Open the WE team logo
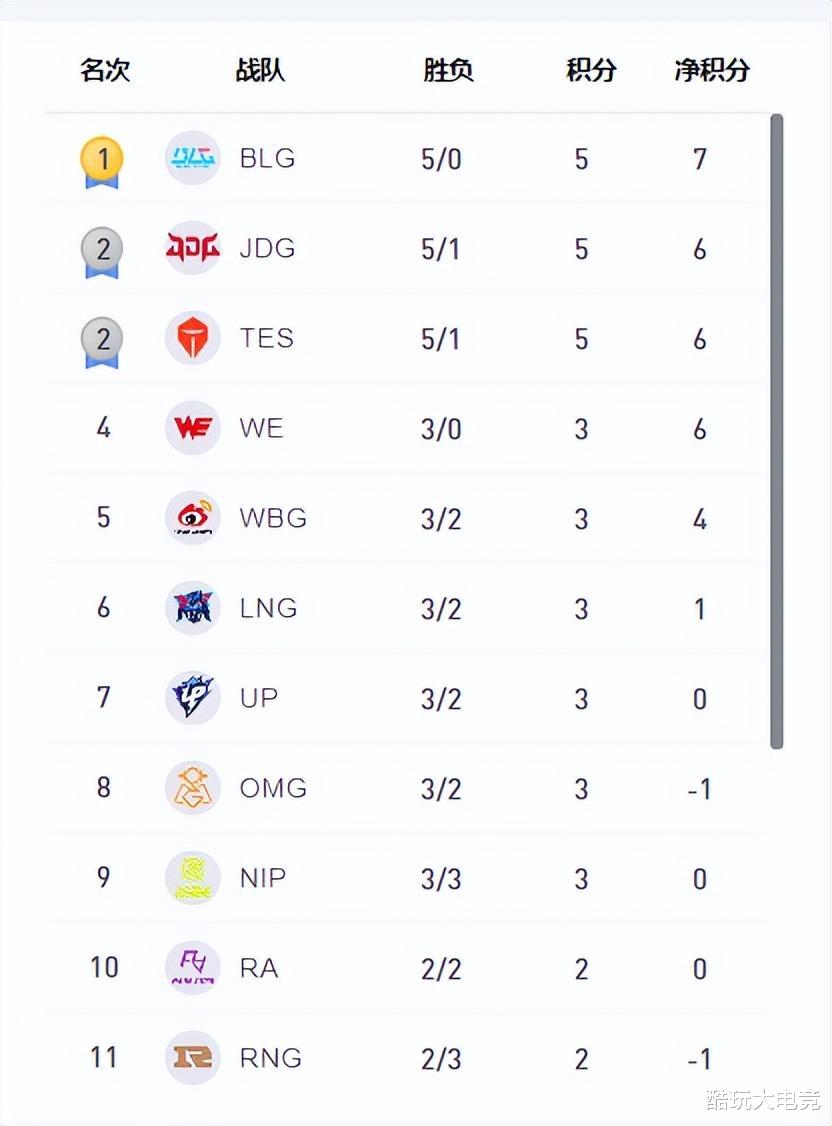 click(x=192, y=428)
